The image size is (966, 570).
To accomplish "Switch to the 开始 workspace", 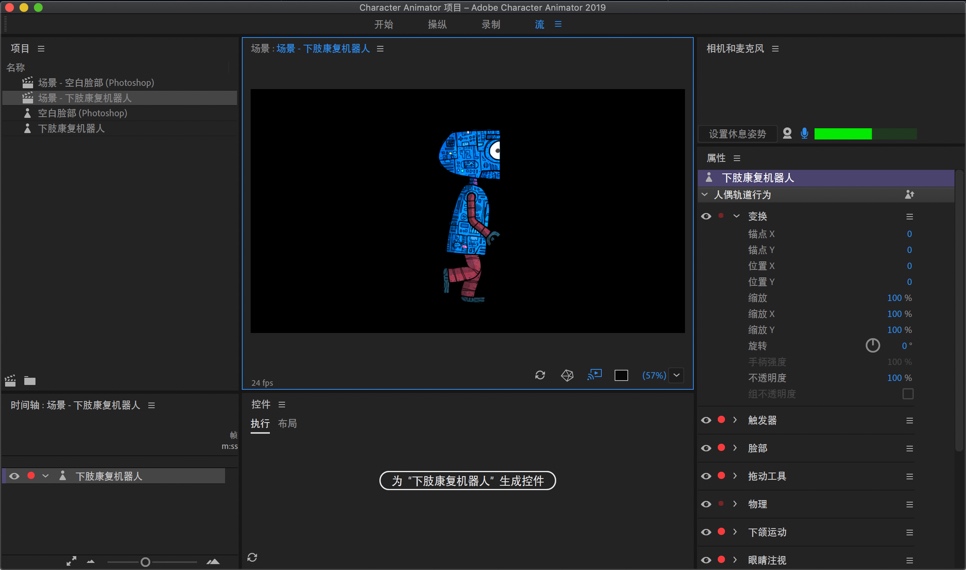I will point(384,24).
